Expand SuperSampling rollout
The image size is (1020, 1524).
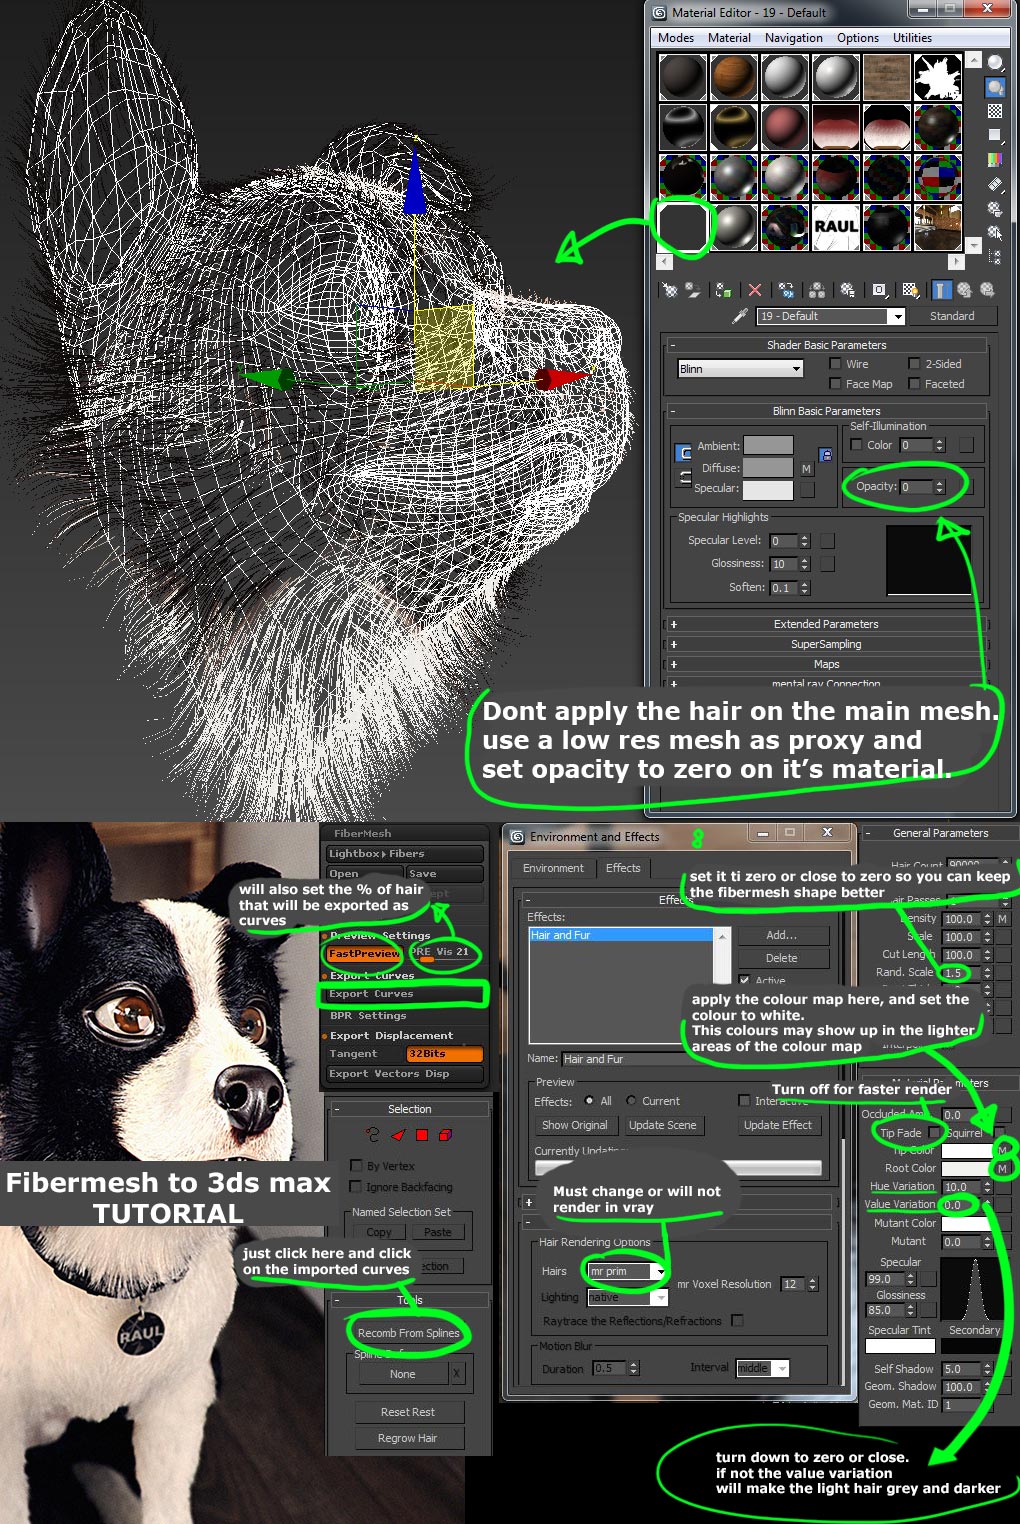[x=826, y=644]
